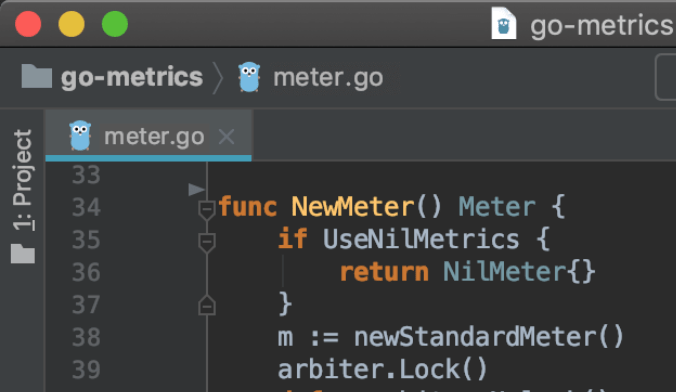Close the meter.go editor tab
The image size is (676, 392).
pyautogui.click(x=226, y=137)
